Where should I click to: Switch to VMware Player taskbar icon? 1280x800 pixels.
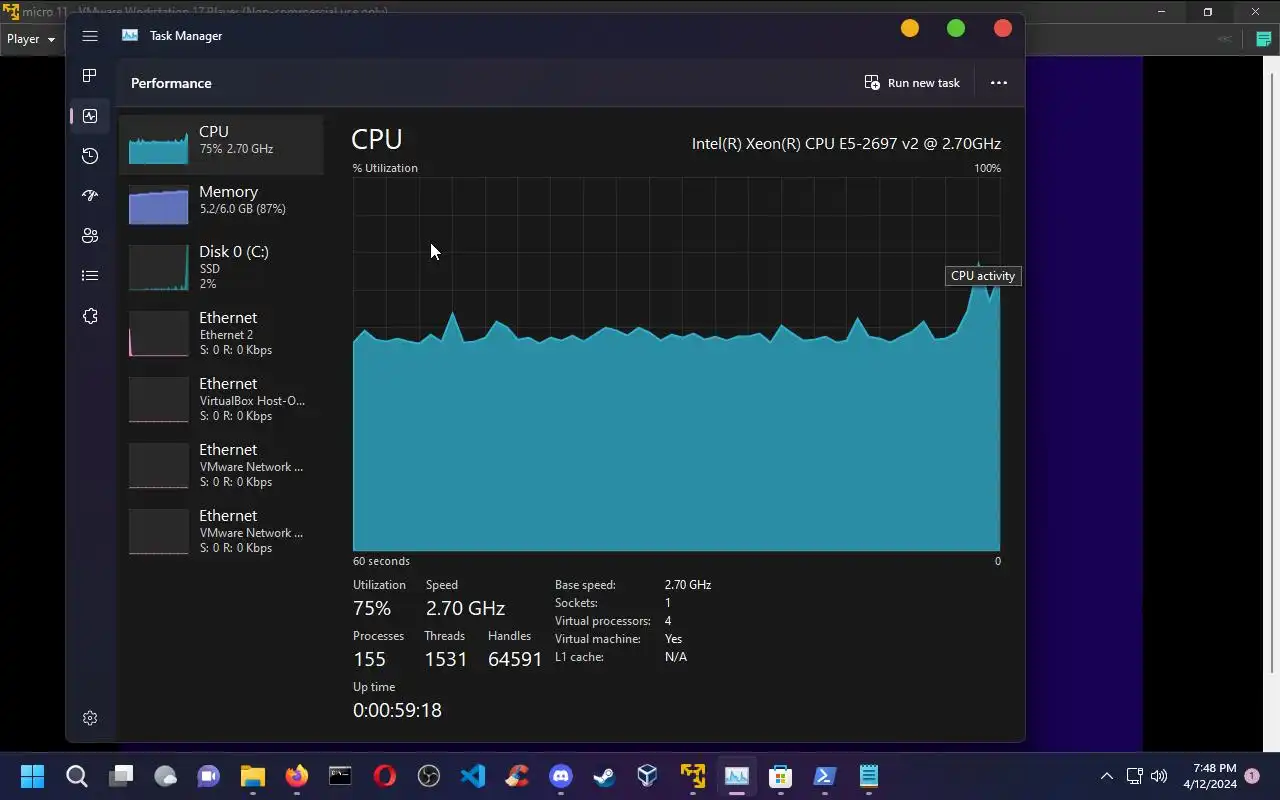click(693, 776)
